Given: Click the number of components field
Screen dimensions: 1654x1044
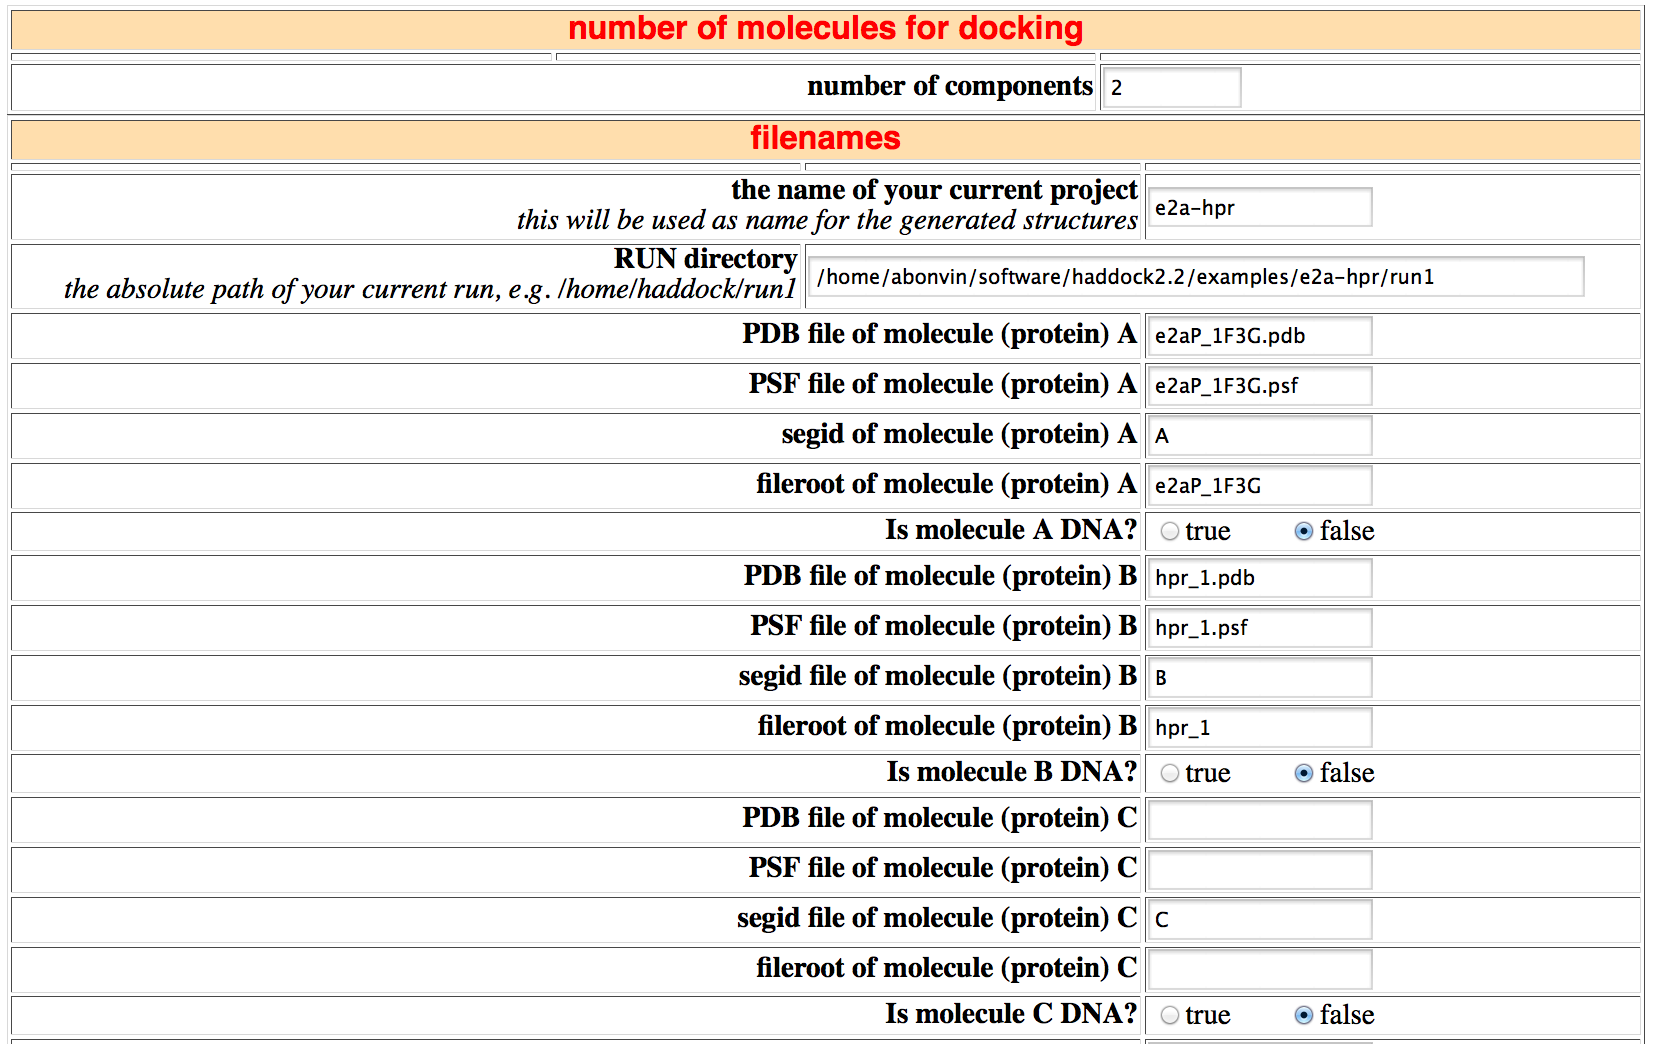Looking at the screenshot, I should click(x=1172, y=87).
